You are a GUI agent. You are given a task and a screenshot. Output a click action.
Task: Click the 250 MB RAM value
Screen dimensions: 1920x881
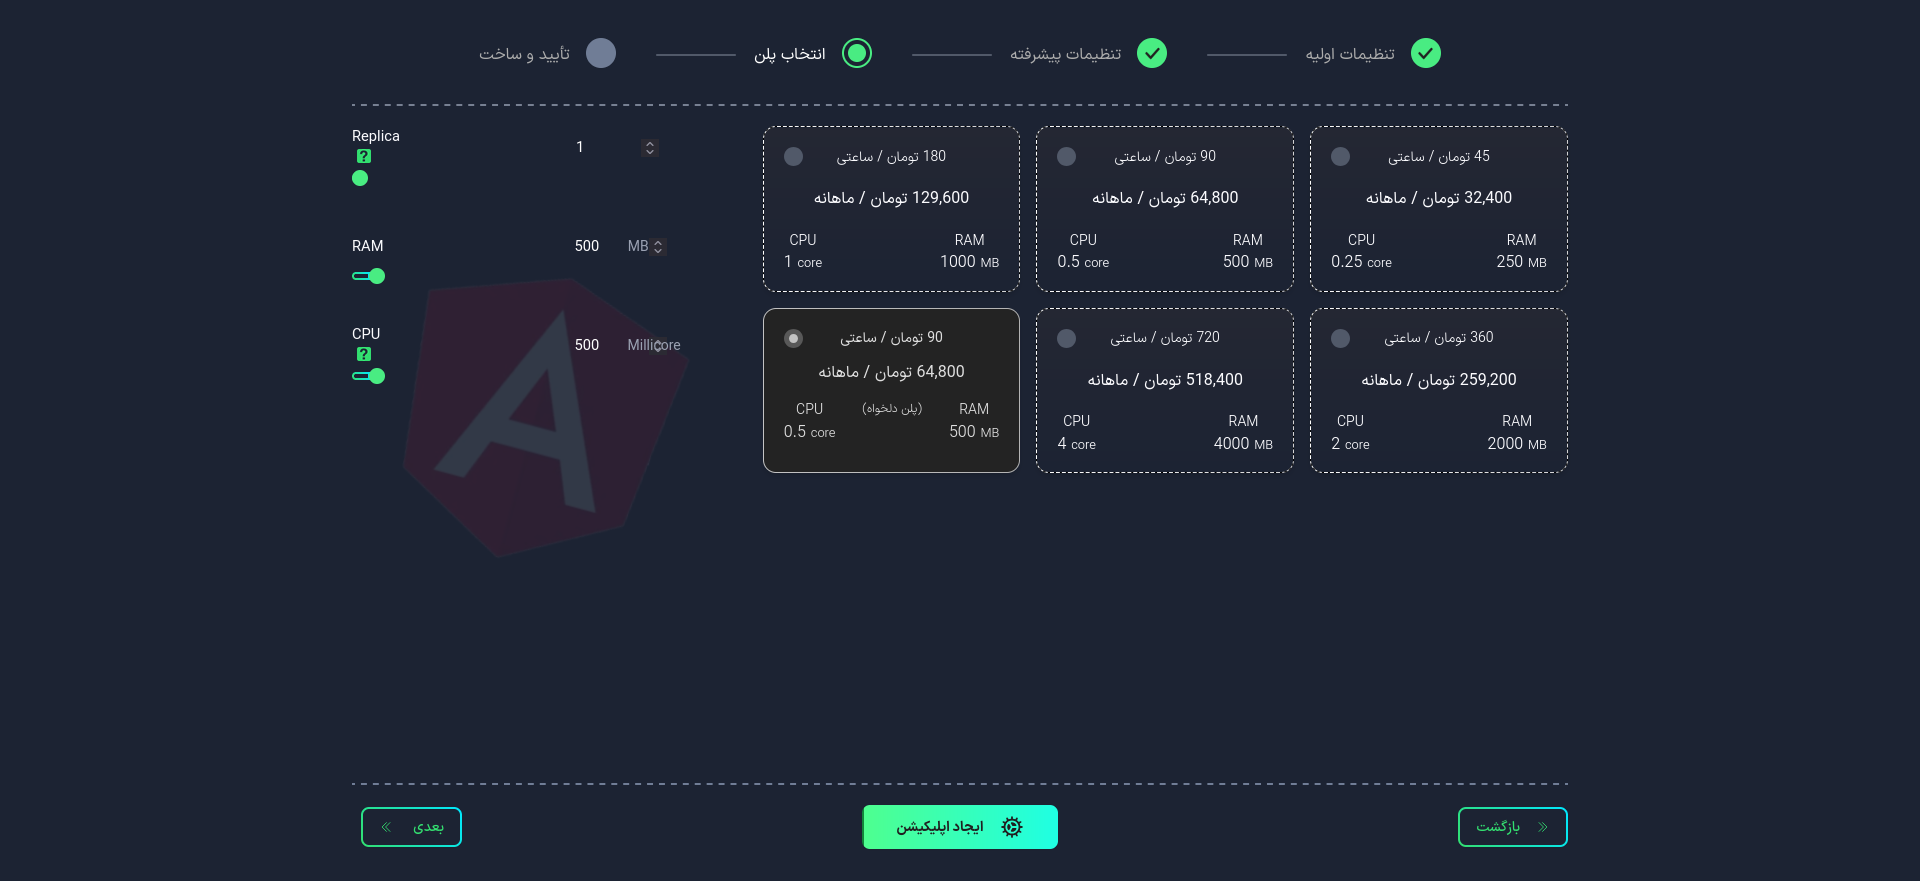point(1521,262)
